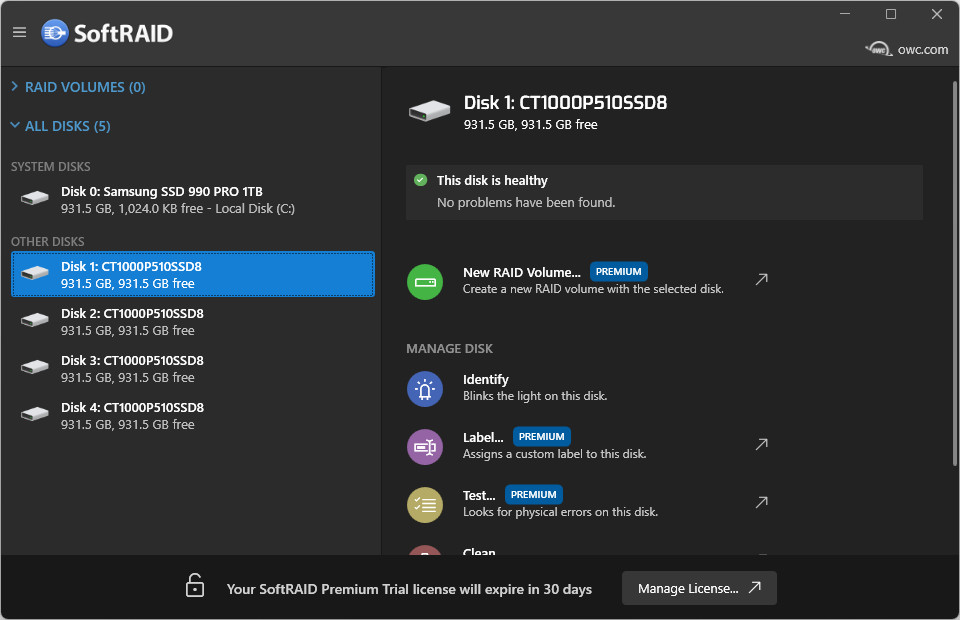
Task: Select Disk 1: CT1000P510SSD8 in list
Action: [x=193, y=274]
